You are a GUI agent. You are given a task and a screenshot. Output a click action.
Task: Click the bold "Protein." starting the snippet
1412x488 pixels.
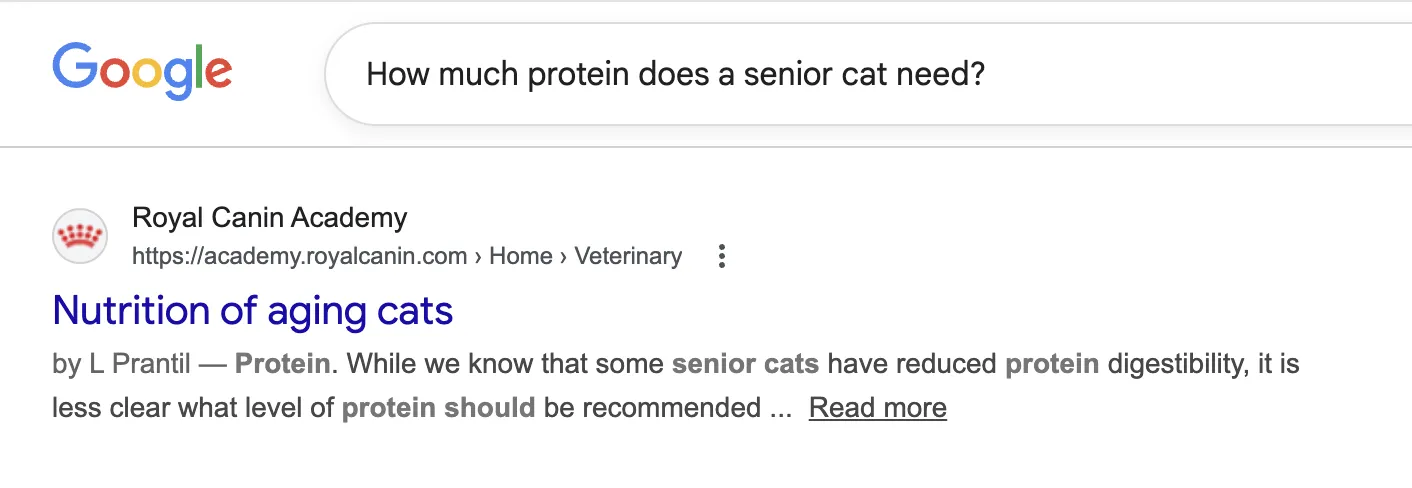click(x=284, y=364)
